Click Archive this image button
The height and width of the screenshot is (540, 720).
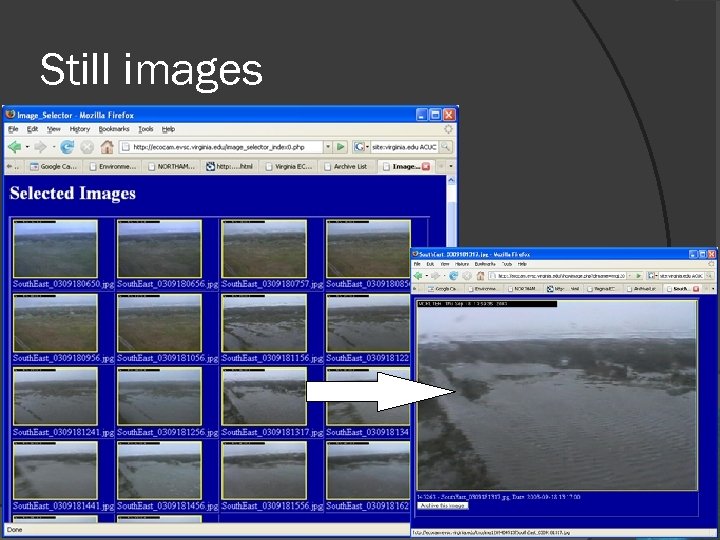[443, 506]
